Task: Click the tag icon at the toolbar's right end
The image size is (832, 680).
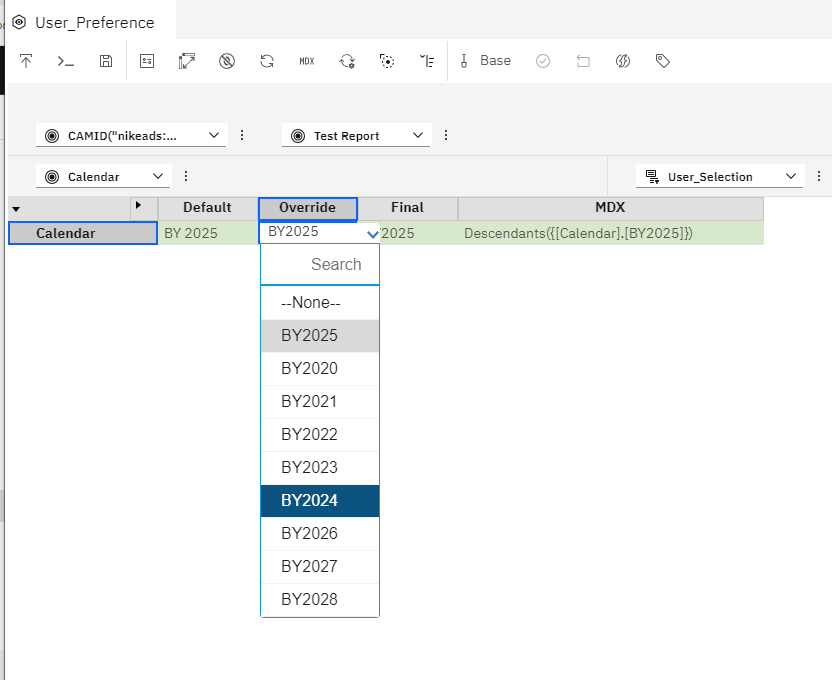Action: click(662, 61)
